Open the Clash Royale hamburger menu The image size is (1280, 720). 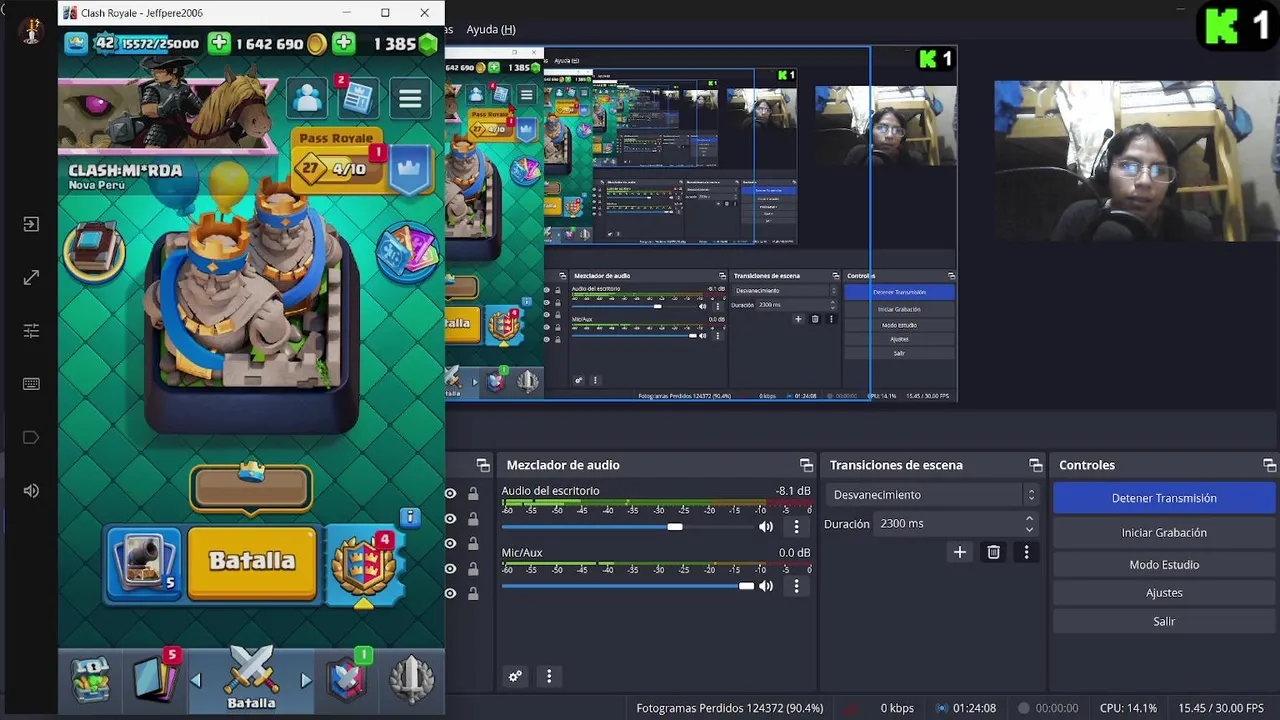410,98
